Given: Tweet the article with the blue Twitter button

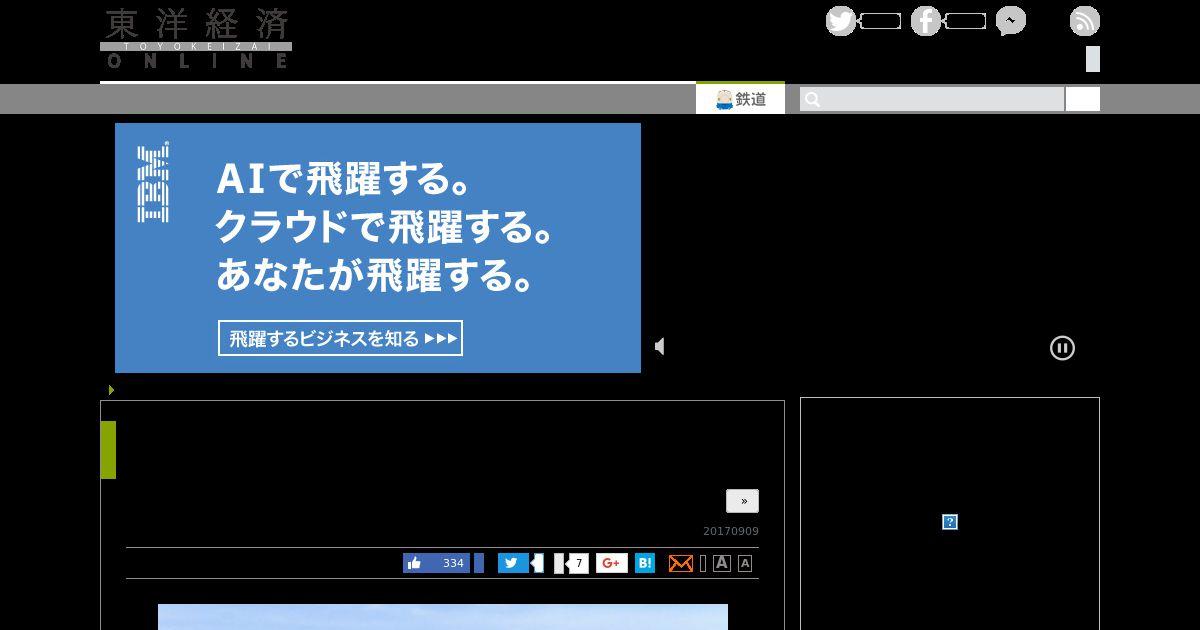Looking at the screenshot, I should tap(513, 563).
